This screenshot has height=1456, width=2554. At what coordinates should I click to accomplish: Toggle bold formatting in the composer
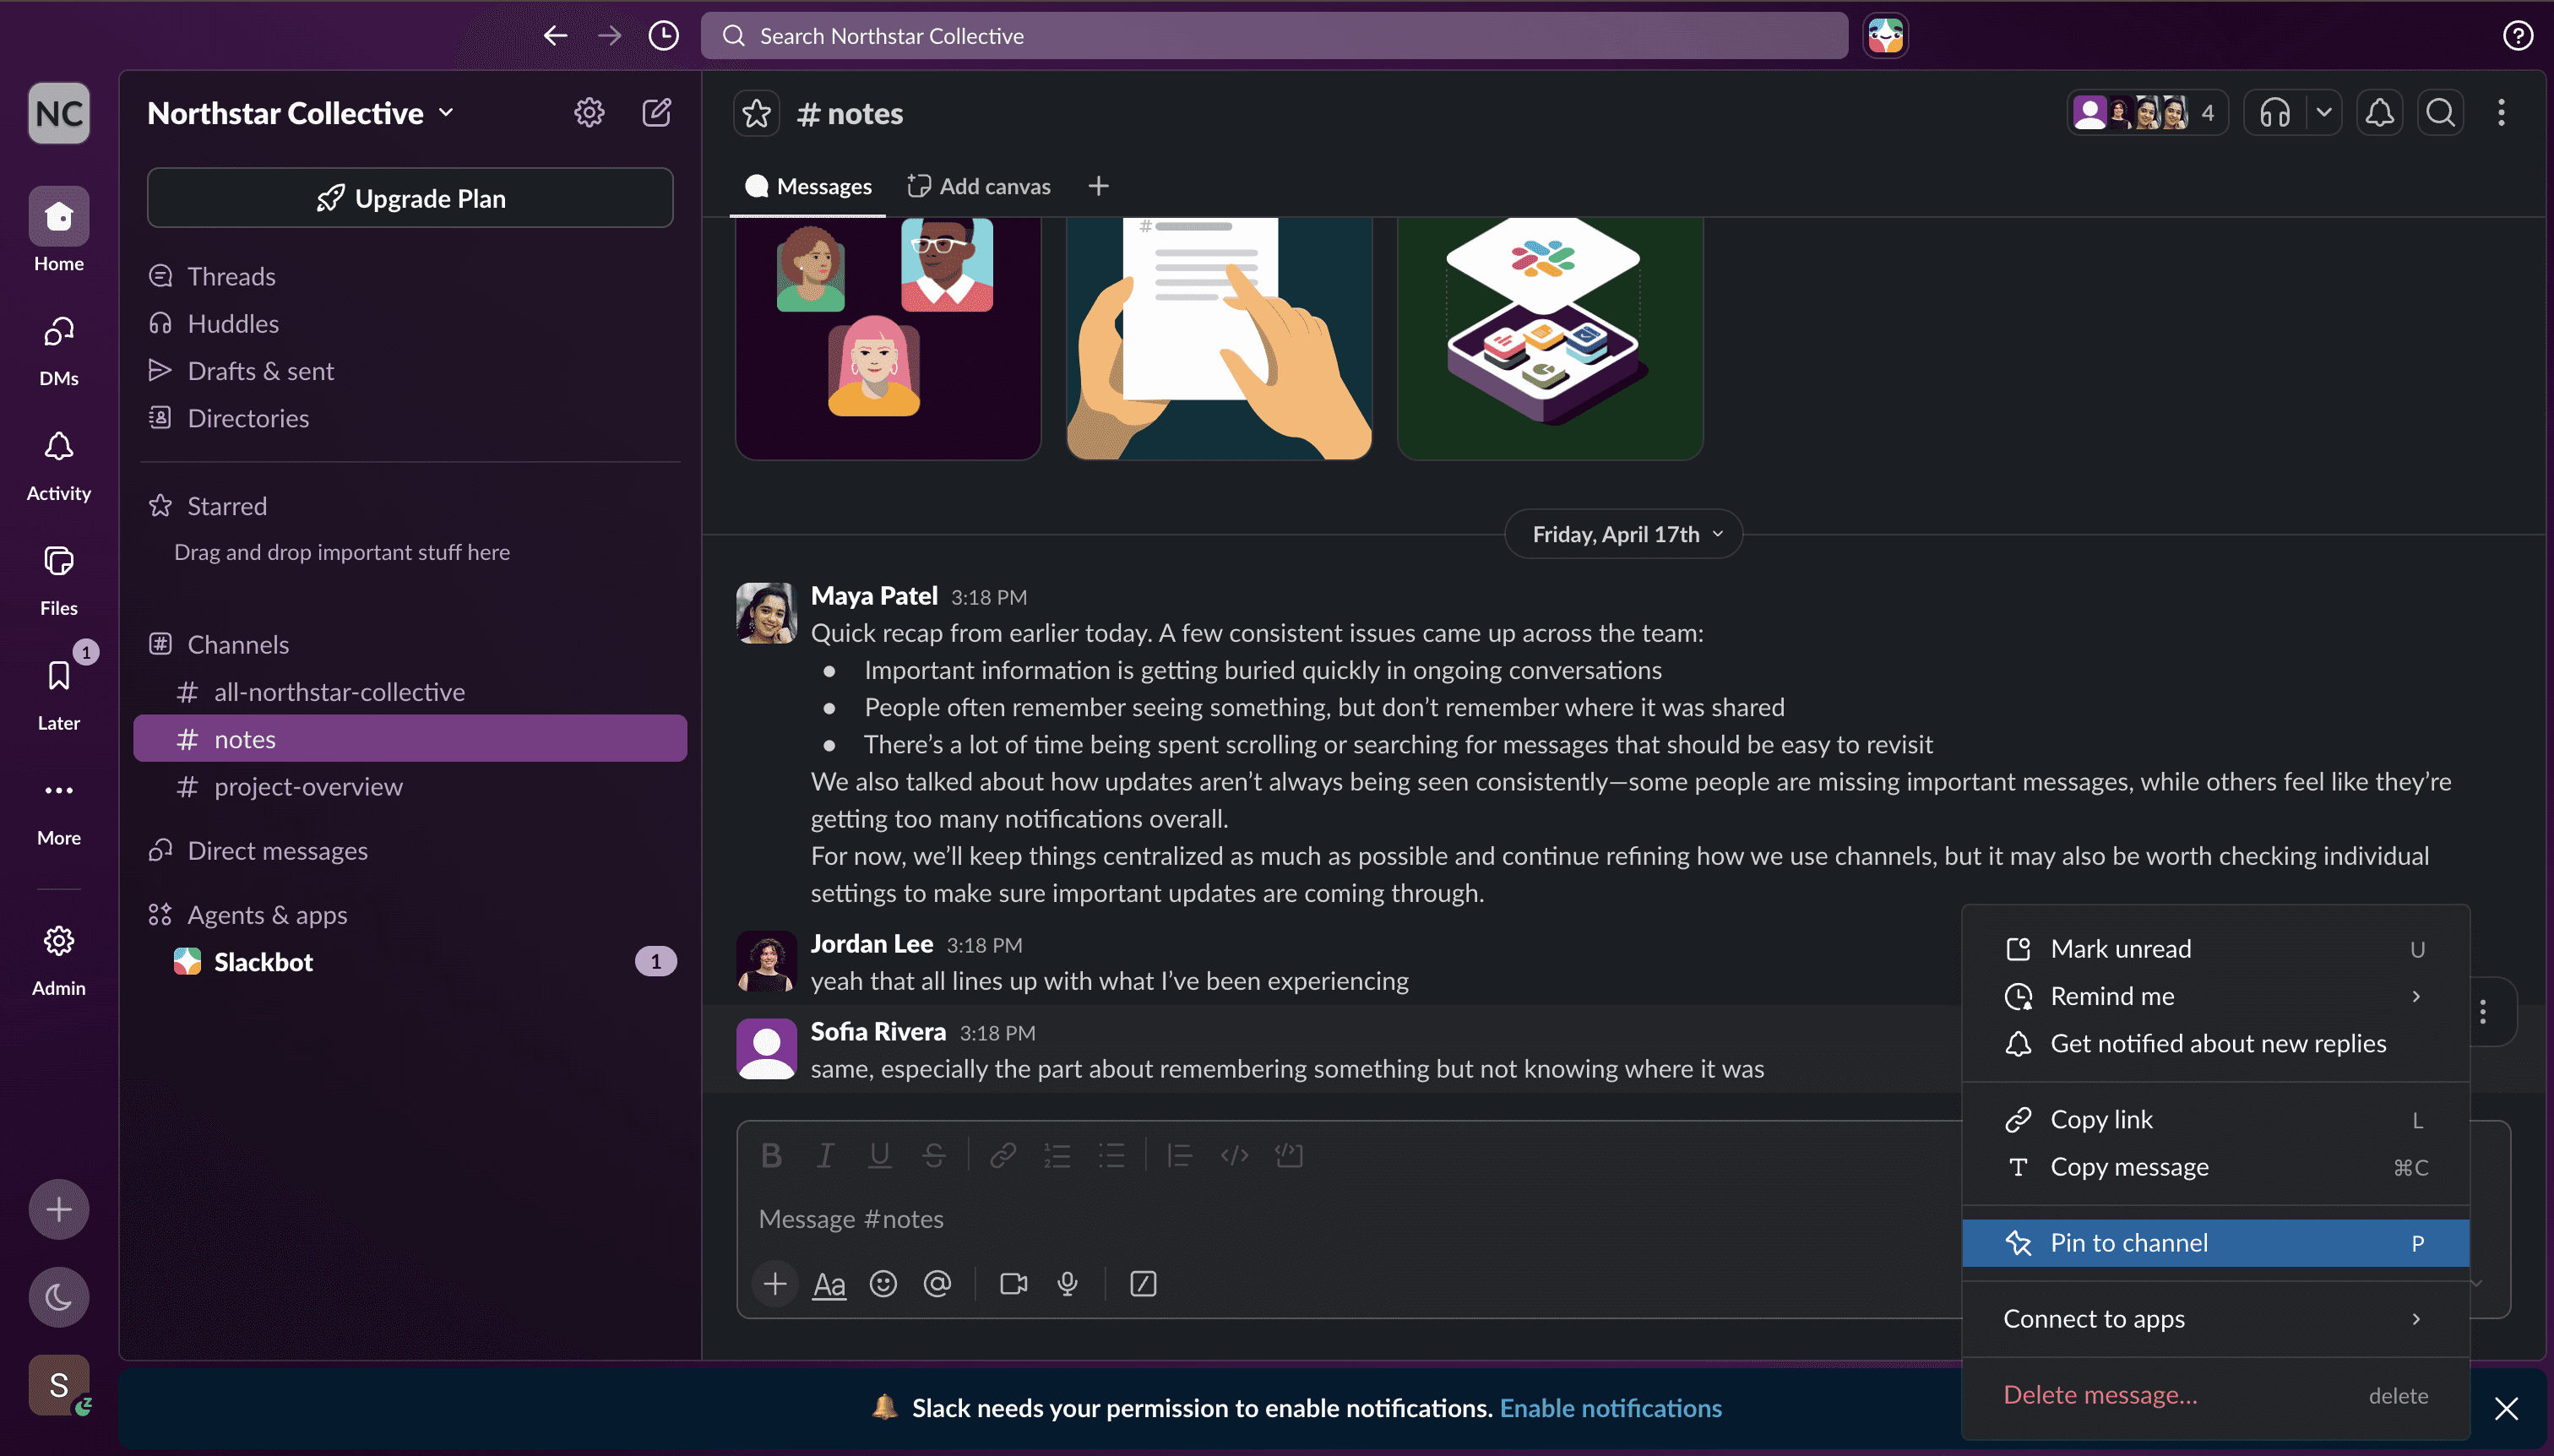click(771, 1155)
